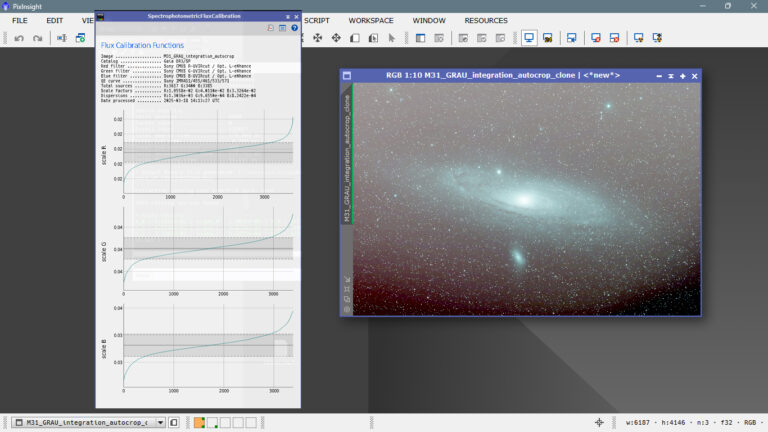Undo the last action with the undo arrow
Image resolution: width=768 pixels, height=432 pixels.
click(19, 38)
